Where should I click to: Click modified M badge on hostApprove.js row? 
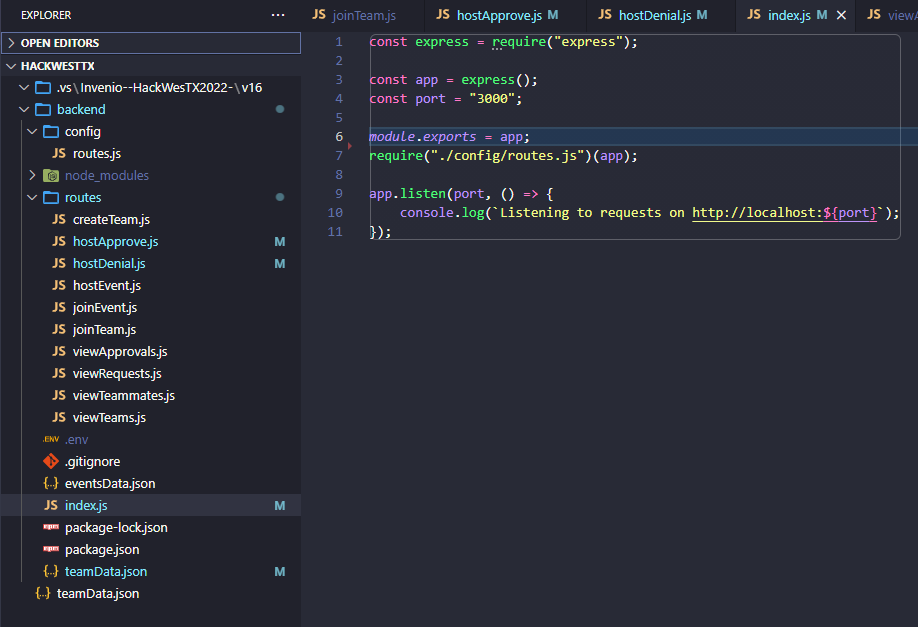pos(280,242)
